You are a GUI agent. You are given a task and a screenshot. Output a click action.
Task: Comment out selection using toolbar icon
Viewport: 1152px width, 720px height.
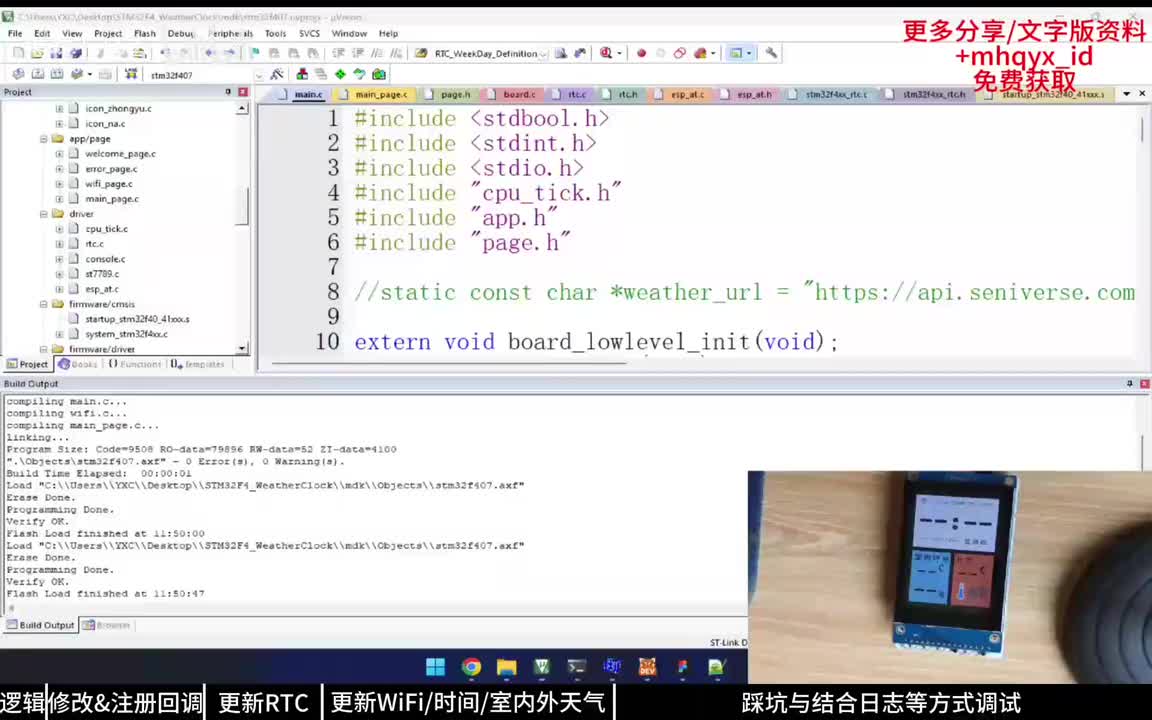[x=377, y=53]
